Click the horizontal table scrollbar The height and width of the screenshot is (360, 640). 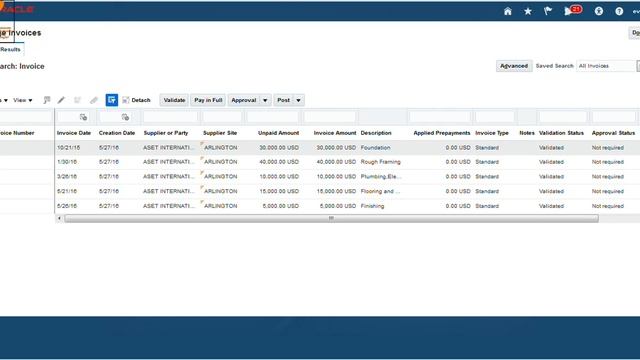[331, 218]
